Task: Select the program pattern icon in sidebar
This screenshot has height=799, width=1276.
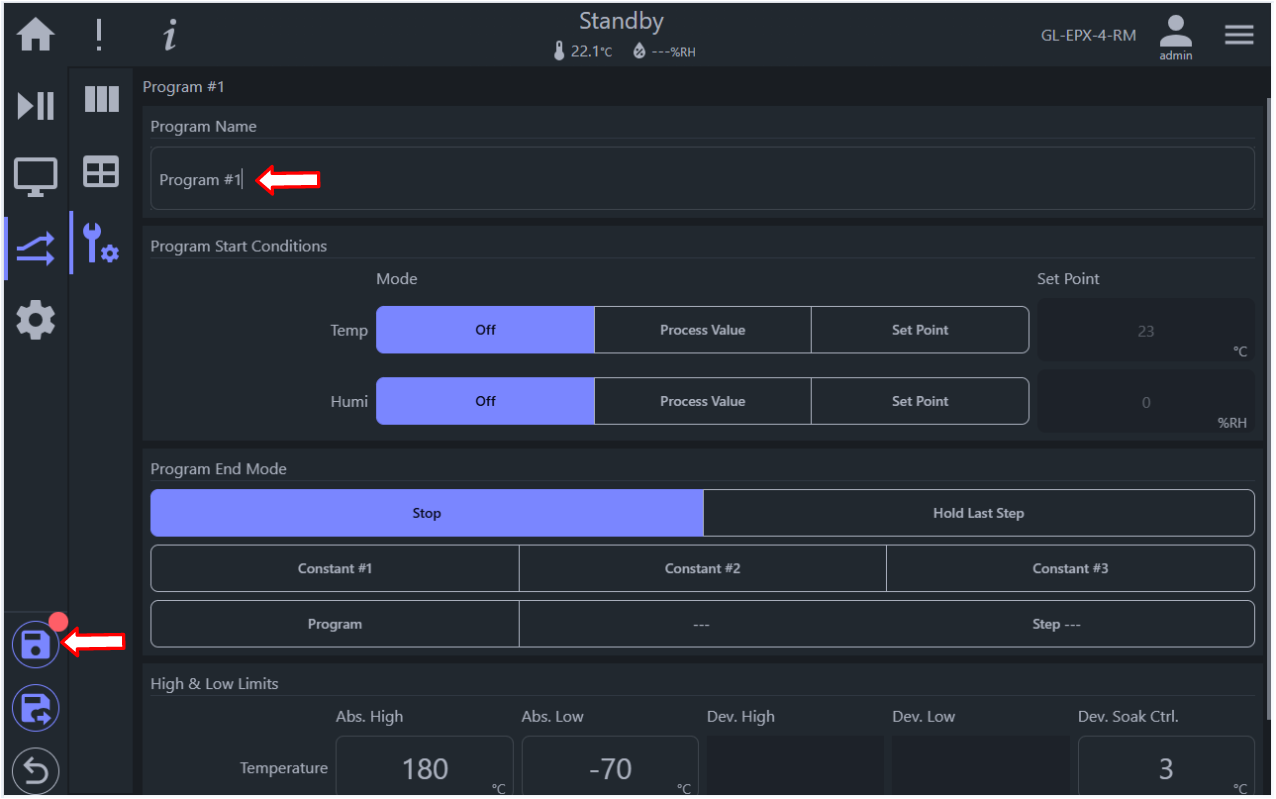Action: (36, 249)
